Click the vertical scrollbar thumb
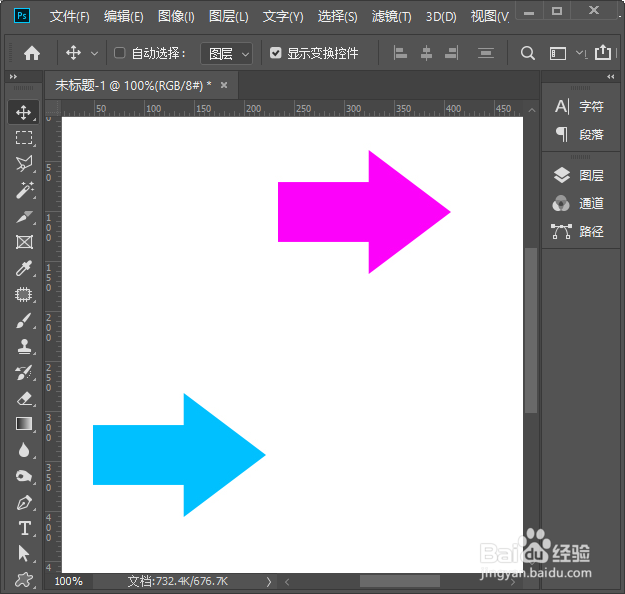This screenshot has width=625, height=594. (531, 330)
